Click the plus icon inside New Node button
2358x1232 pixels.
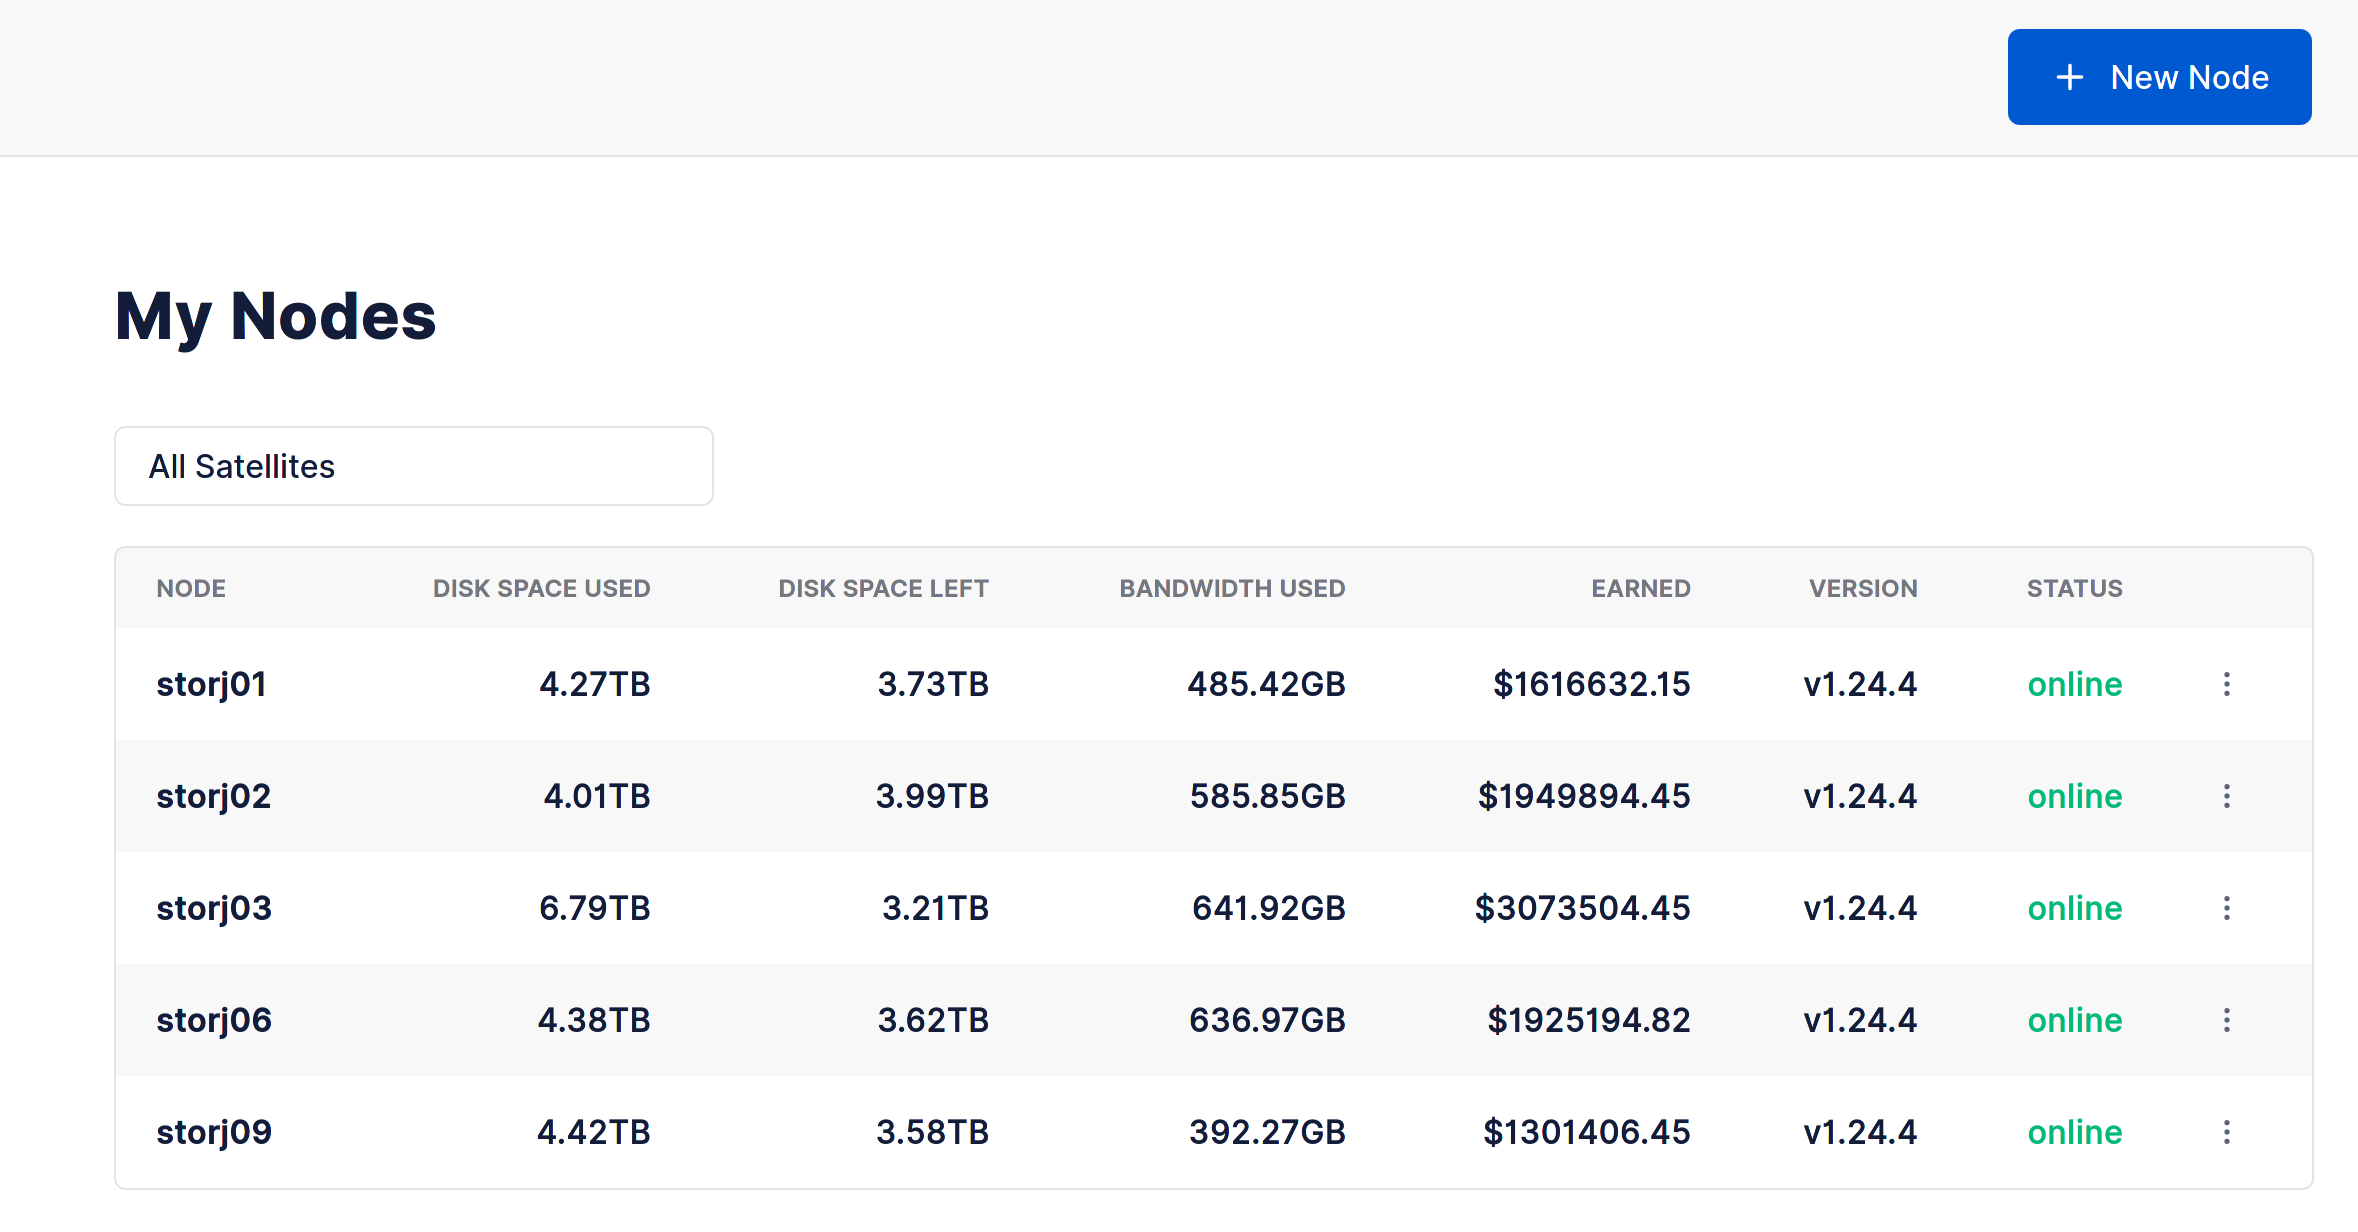[x=2070, y=76]
